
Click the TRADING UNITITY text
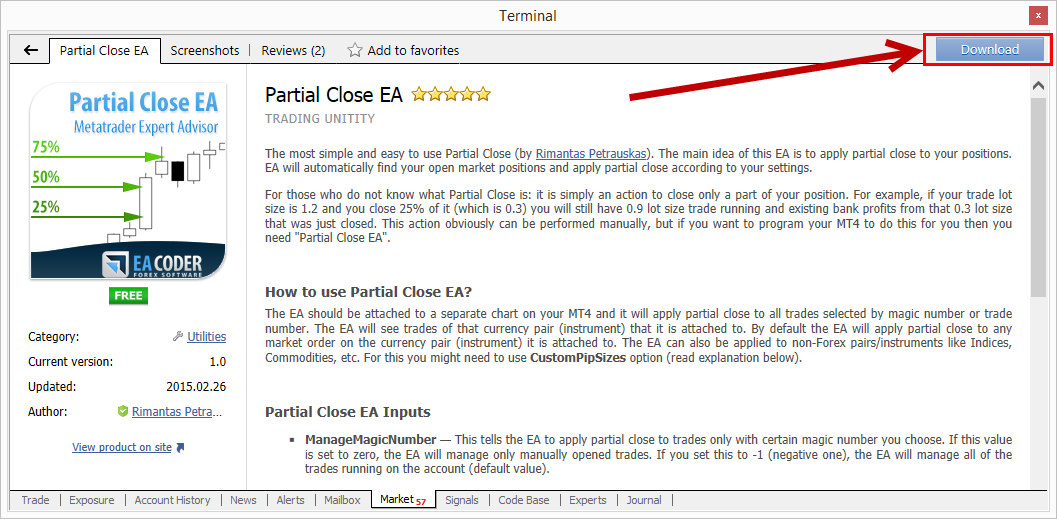coord(320,119)
